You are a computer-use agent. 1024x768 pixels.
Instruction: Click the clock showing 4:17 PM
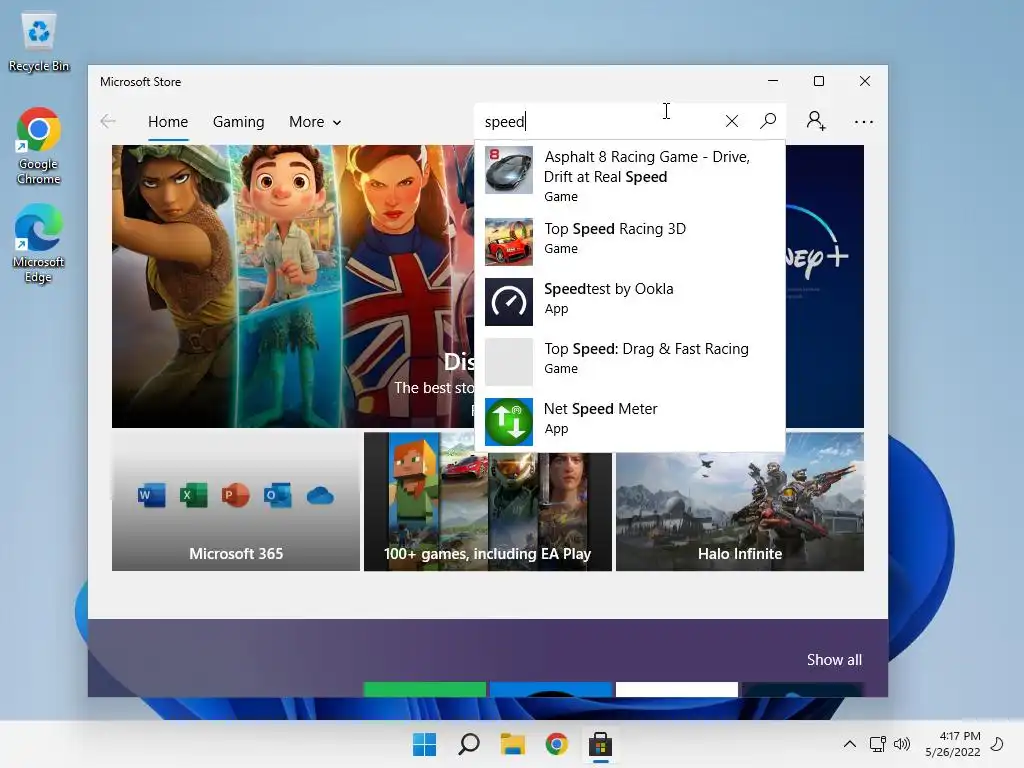(953, 744)
